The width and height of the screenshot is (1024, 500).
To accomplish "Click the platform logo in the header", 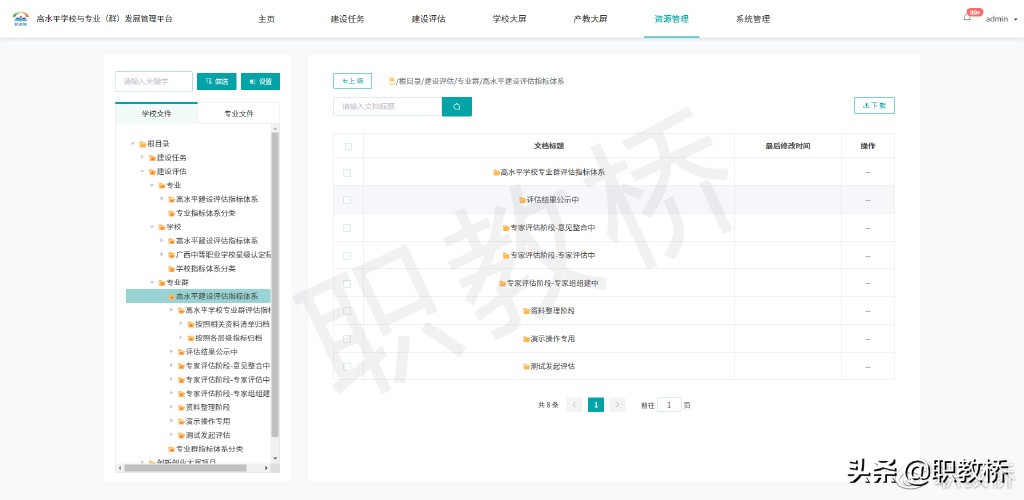I will click(x=20, y=18).
